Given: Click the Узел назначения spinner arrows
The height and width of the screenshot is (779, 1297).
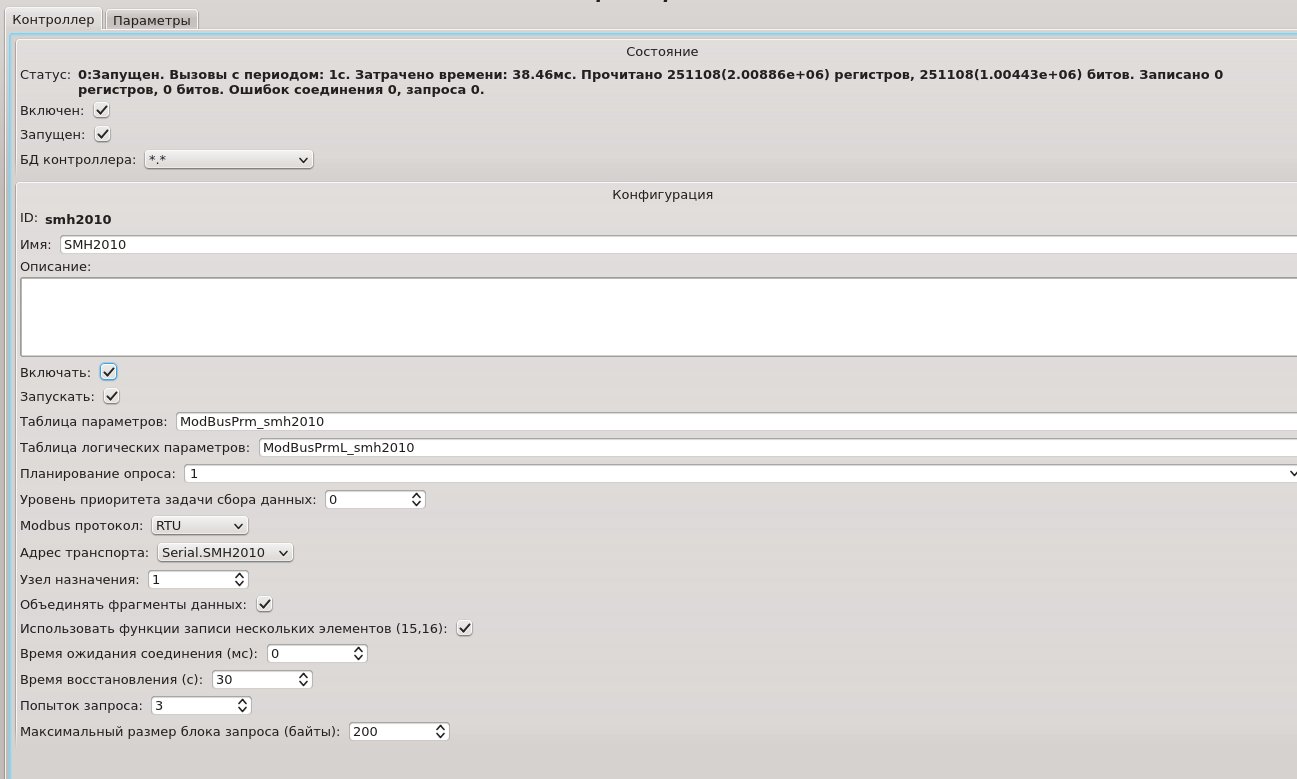Looking at the screenshot, I should pyautogui.click(x=239, y=579).
